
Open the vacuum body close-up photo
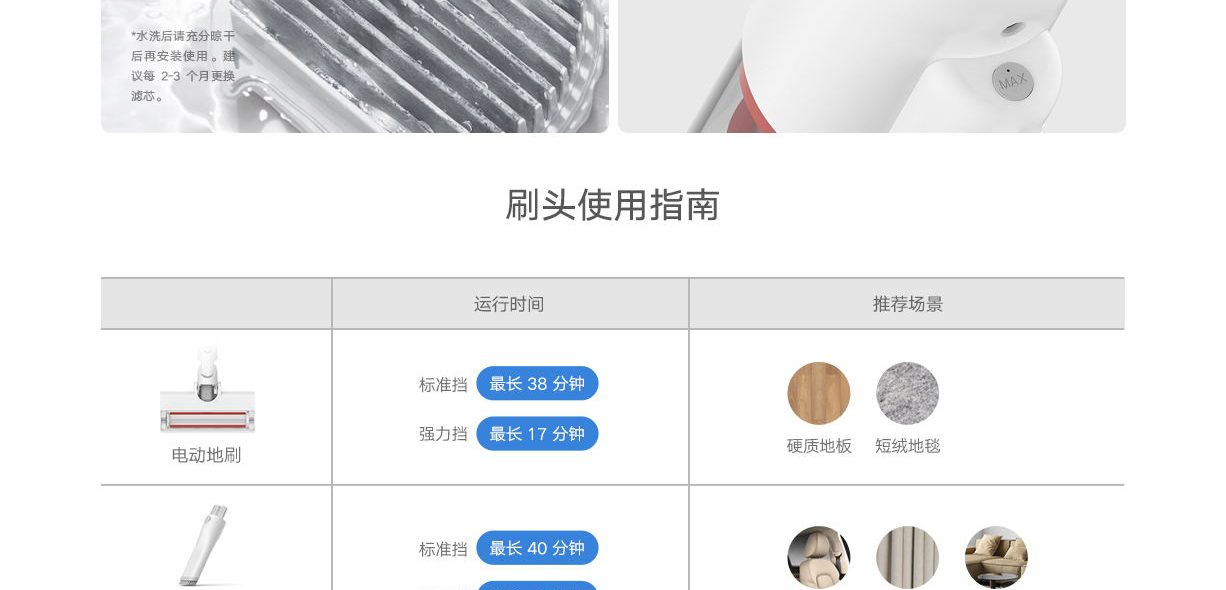[872, 66]
